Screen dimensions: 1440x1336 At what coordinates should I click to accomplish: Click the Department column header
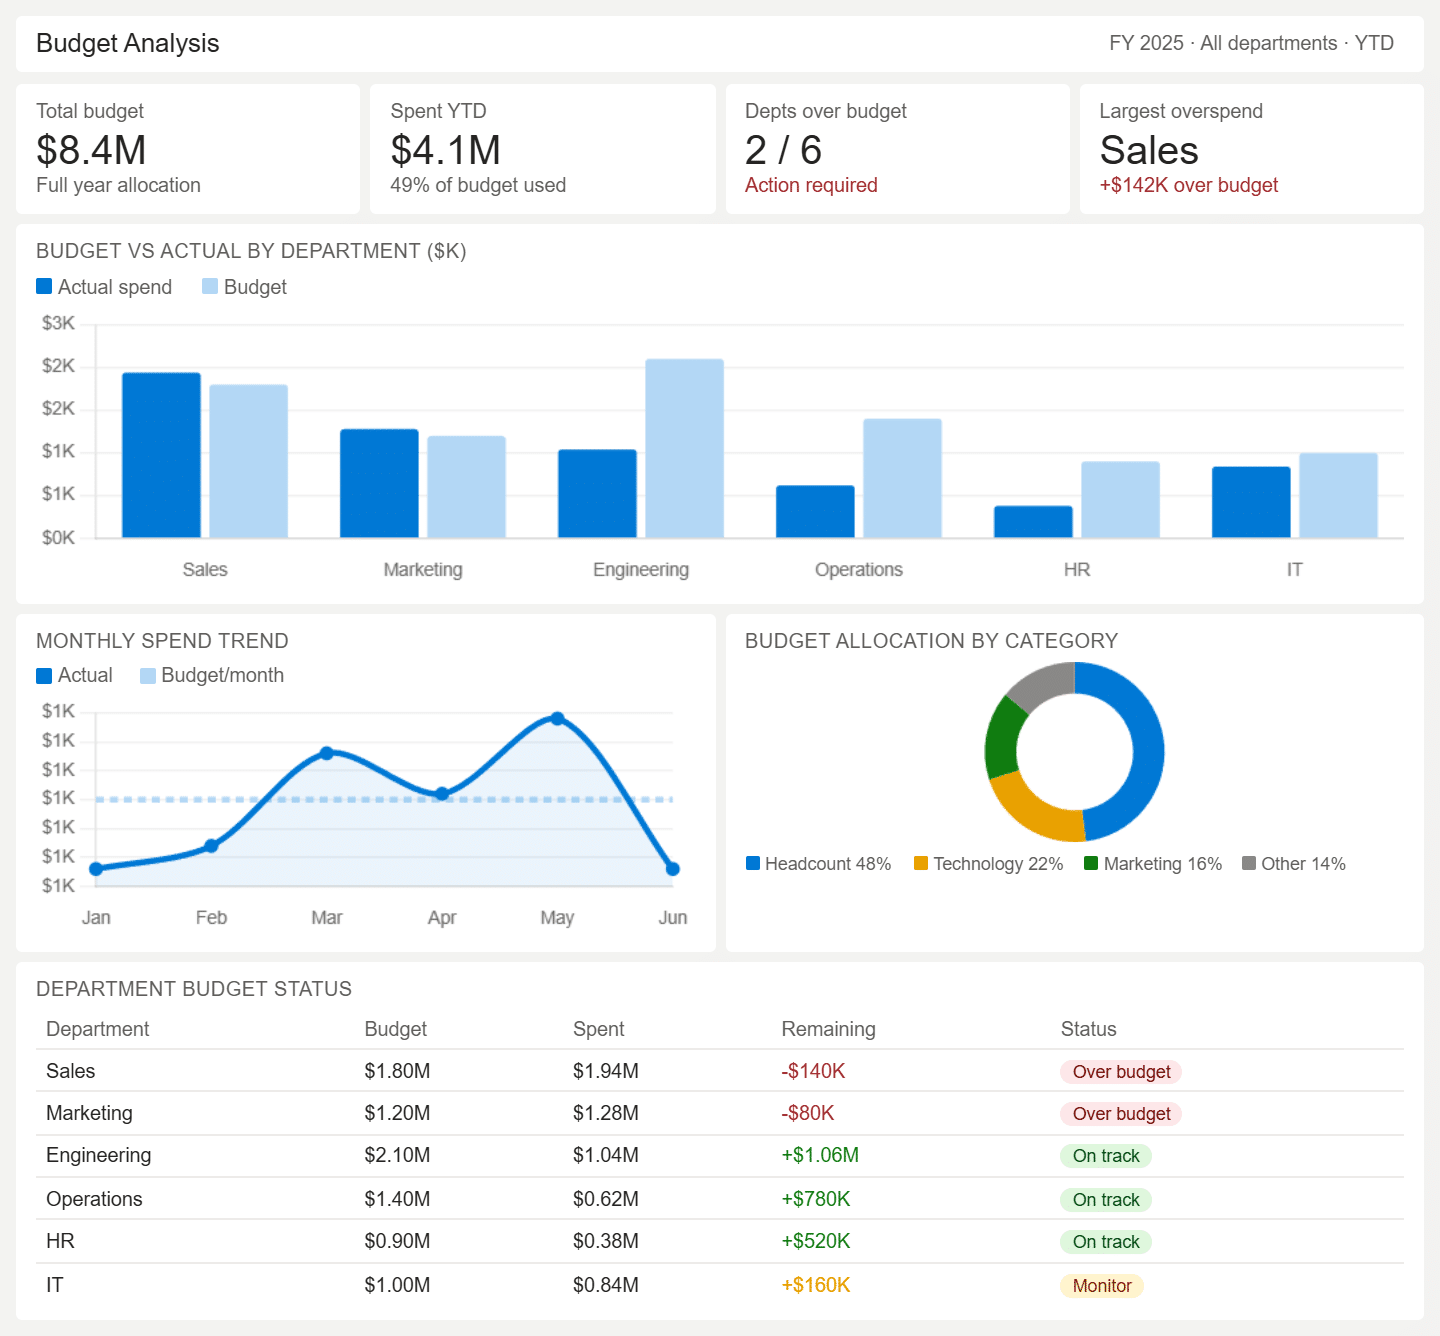(x=97, y=1029)
